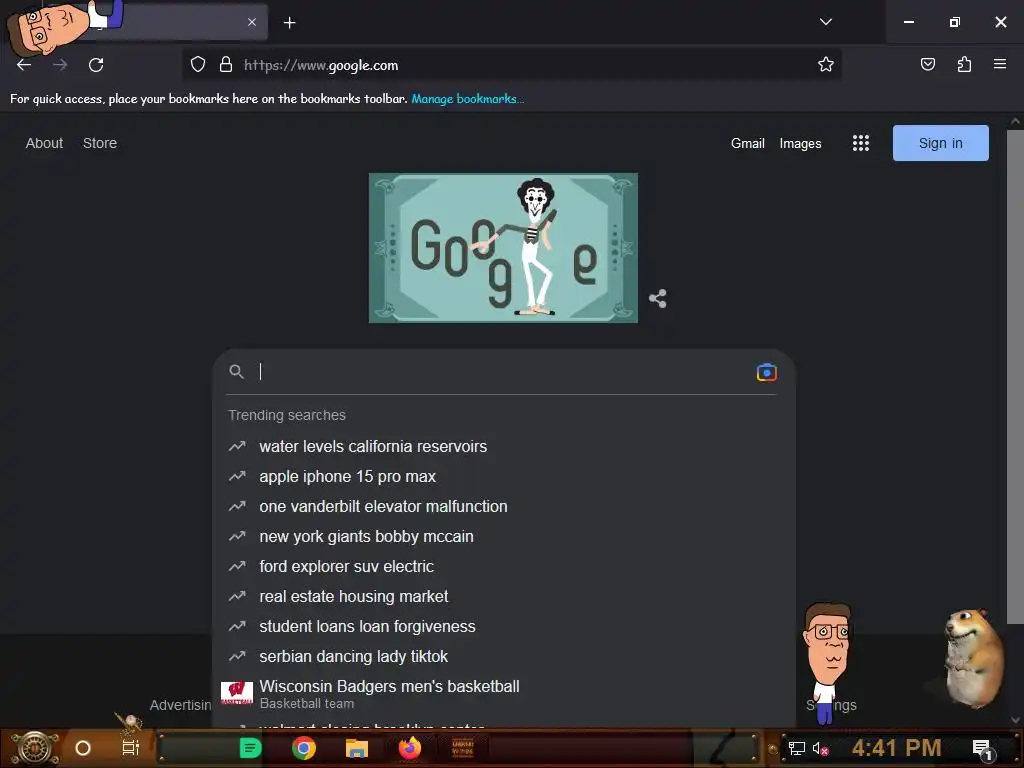Select 'water levels california reservoirs' suggestion
This screenshot has height=768, width=1024.
pyautogui.click(x=504, y=447)
